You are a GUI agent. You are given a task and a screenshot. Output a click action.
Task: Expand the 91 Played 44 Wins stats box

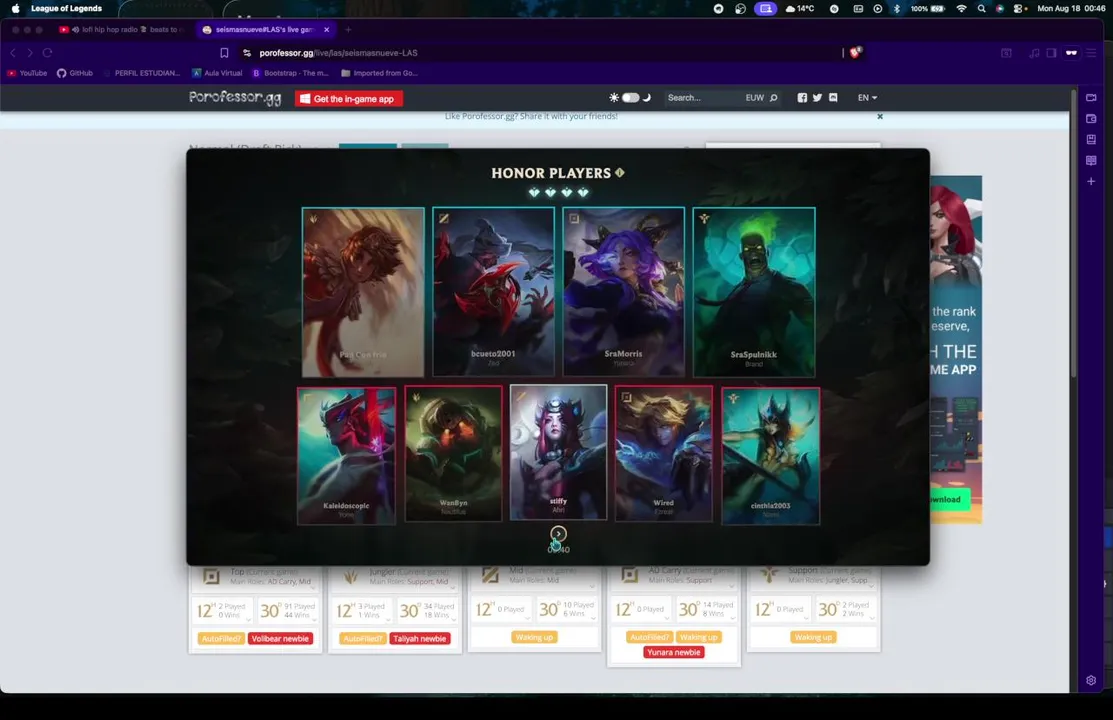pos(288,611)
